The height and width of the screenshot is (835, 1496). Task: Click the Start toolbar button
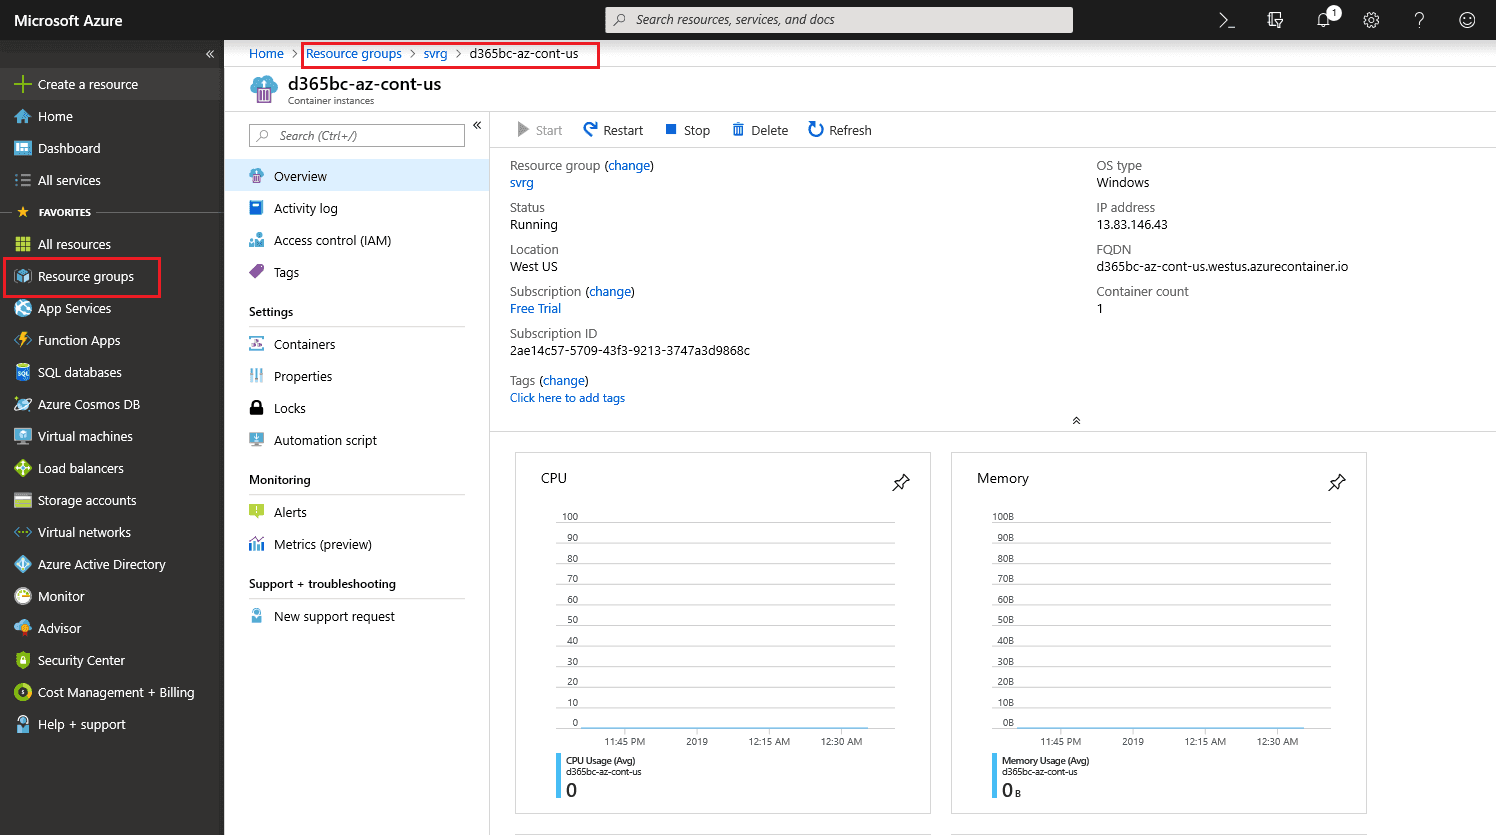pyautogui.click(x=539, y=130)
